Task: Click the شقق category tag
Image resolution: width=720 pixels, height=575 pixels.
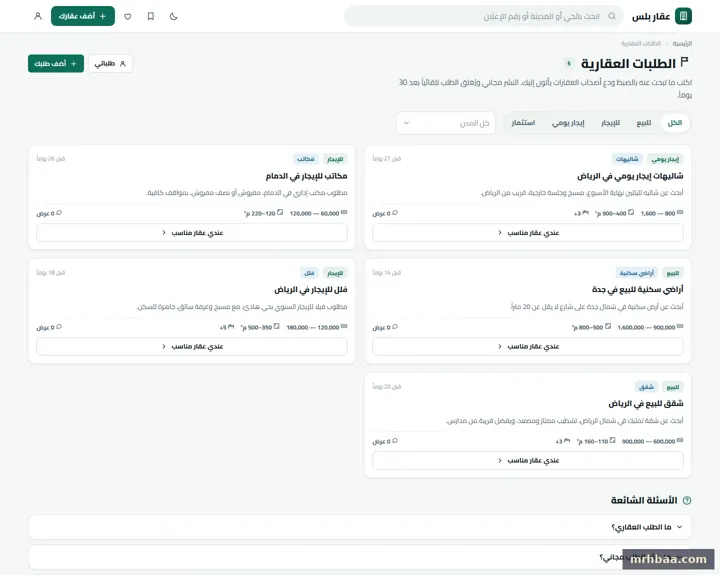Action: click(646, 387)
